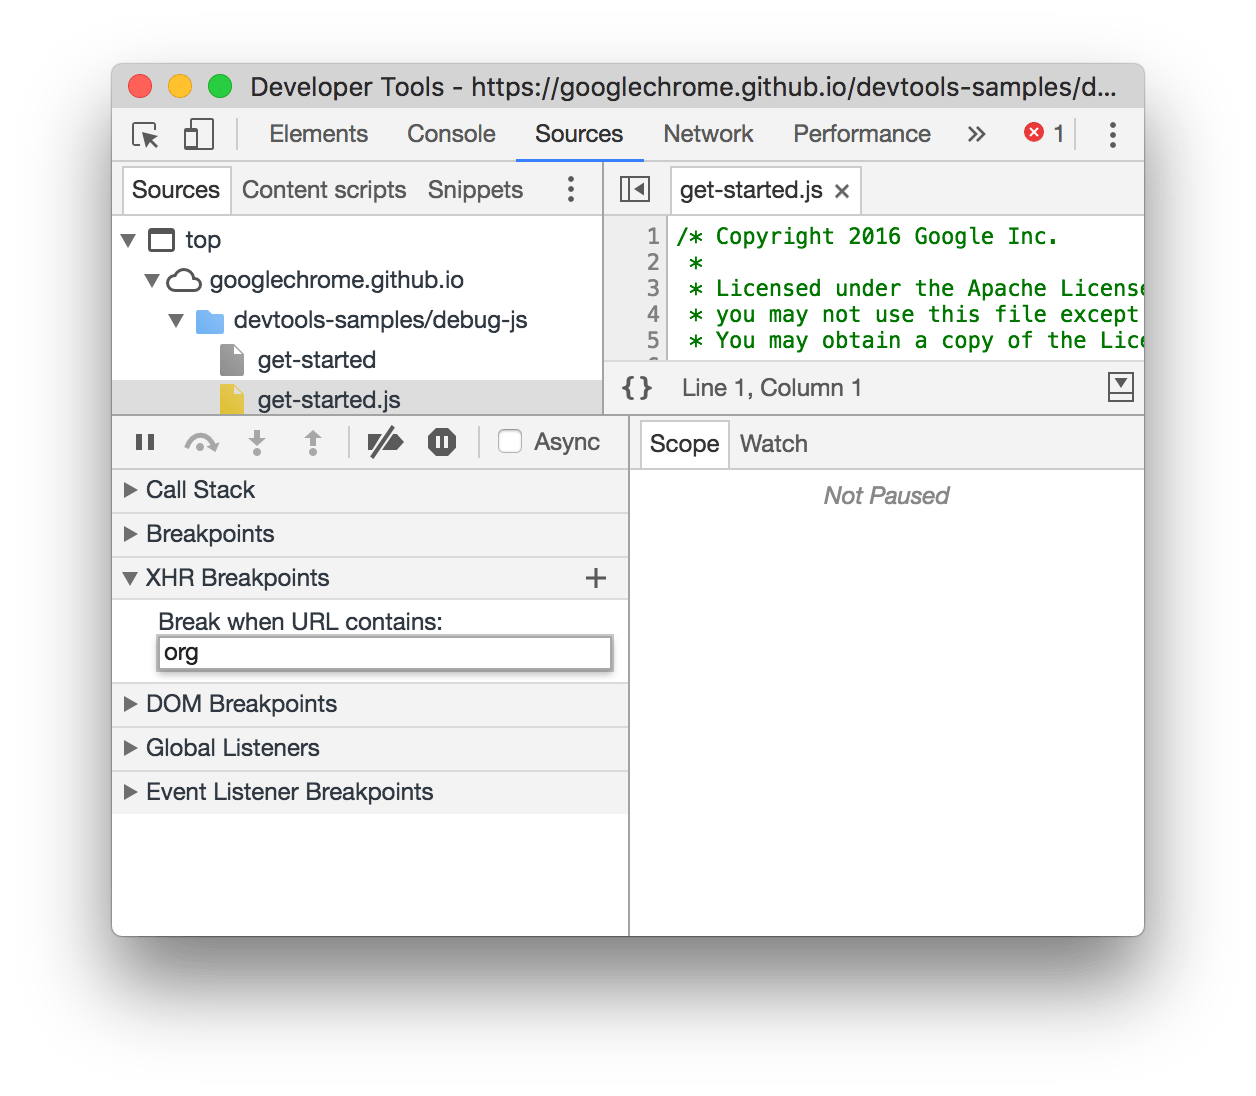Enable pause on exceptions
Image resolution: width=1256 pixels, height=1096 pixels.
(441, 441)
